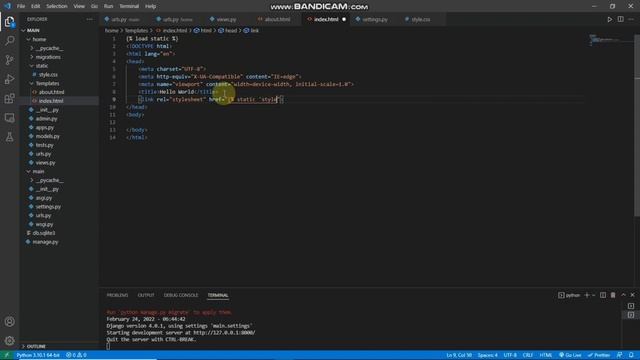Show errors and warnings count in status bar
The image size is (640, 360).
tap(76, 355)
